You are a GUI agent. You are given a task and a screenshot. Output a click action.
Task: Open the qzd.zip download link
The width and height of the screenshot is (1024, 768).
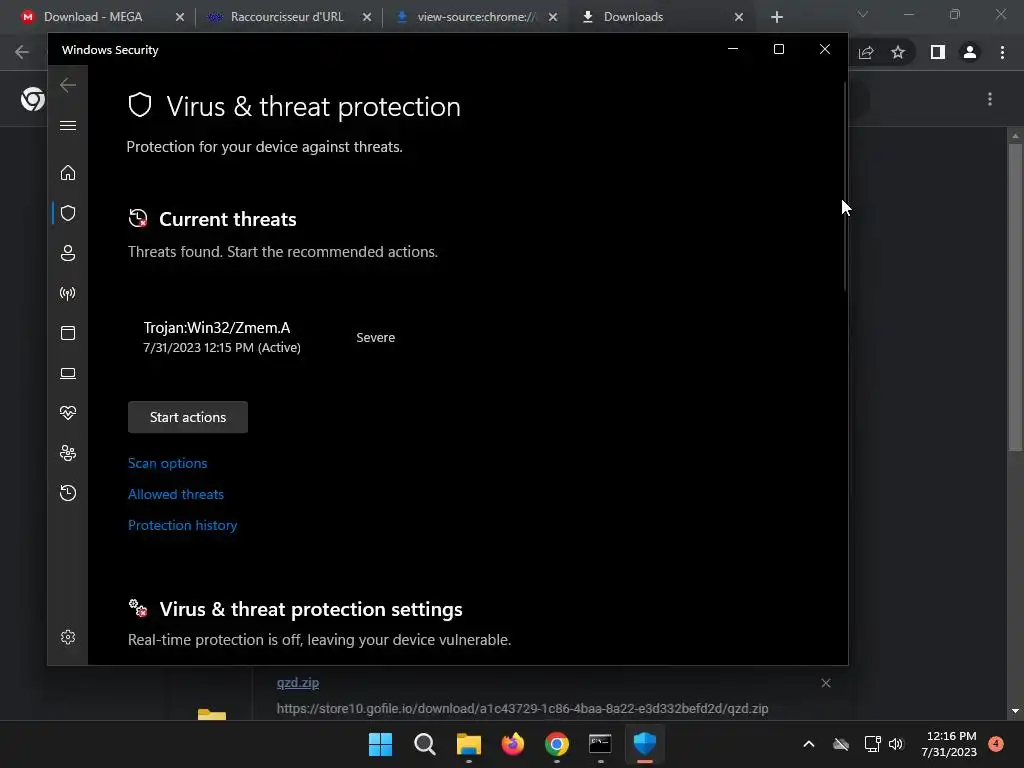[298, 682]
